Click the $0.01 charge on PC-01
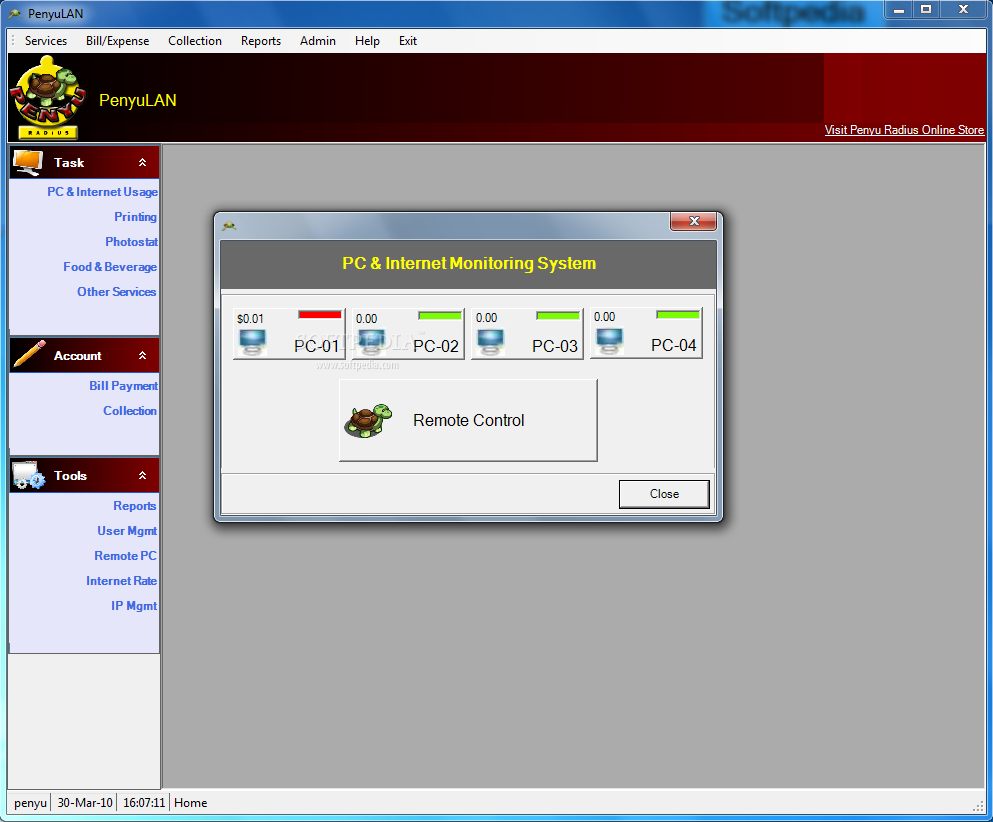The width and height of the screenshot is (993, 822). point(250,319)
